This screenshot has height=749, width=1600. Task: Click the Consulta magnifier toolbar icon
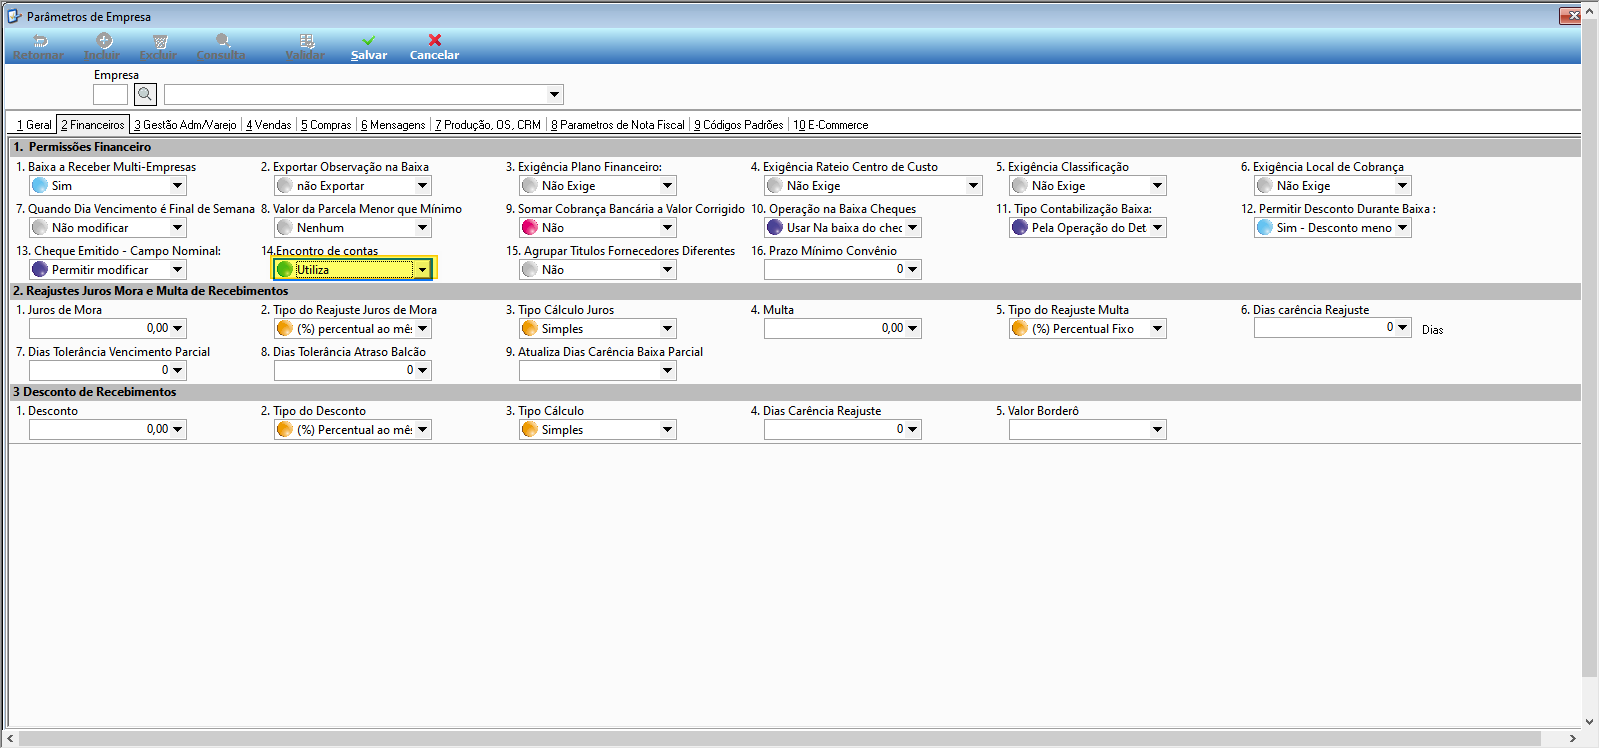point(223,41)
